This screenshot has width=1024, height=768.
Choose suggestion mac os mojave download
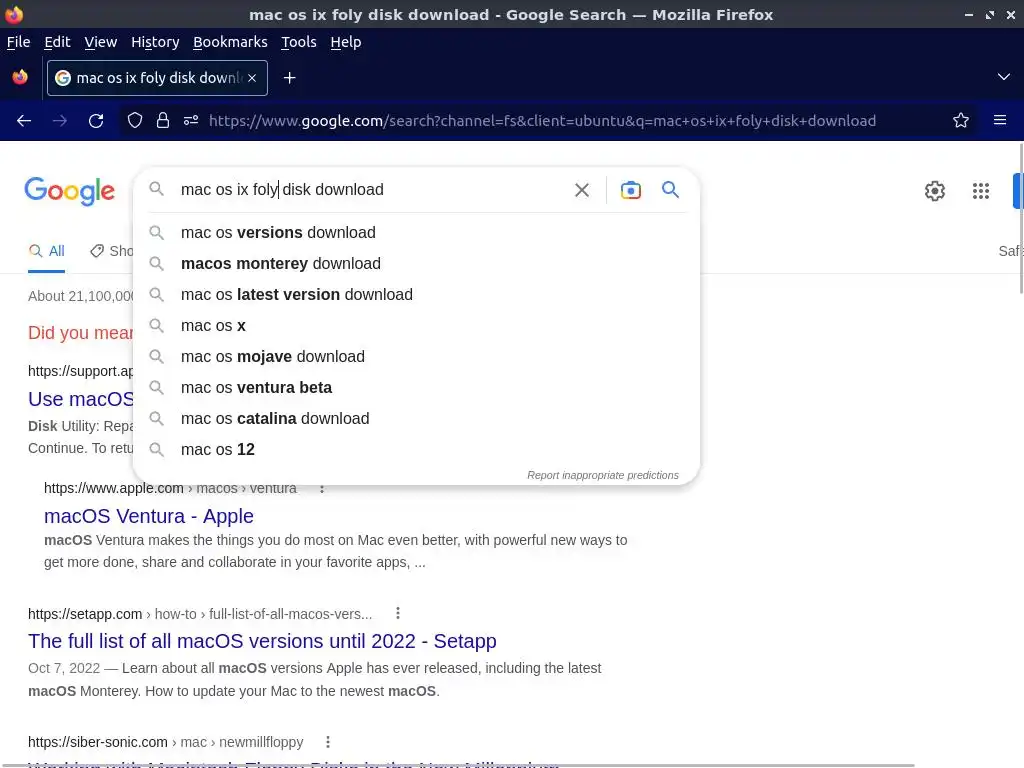[x=417, y=357]
